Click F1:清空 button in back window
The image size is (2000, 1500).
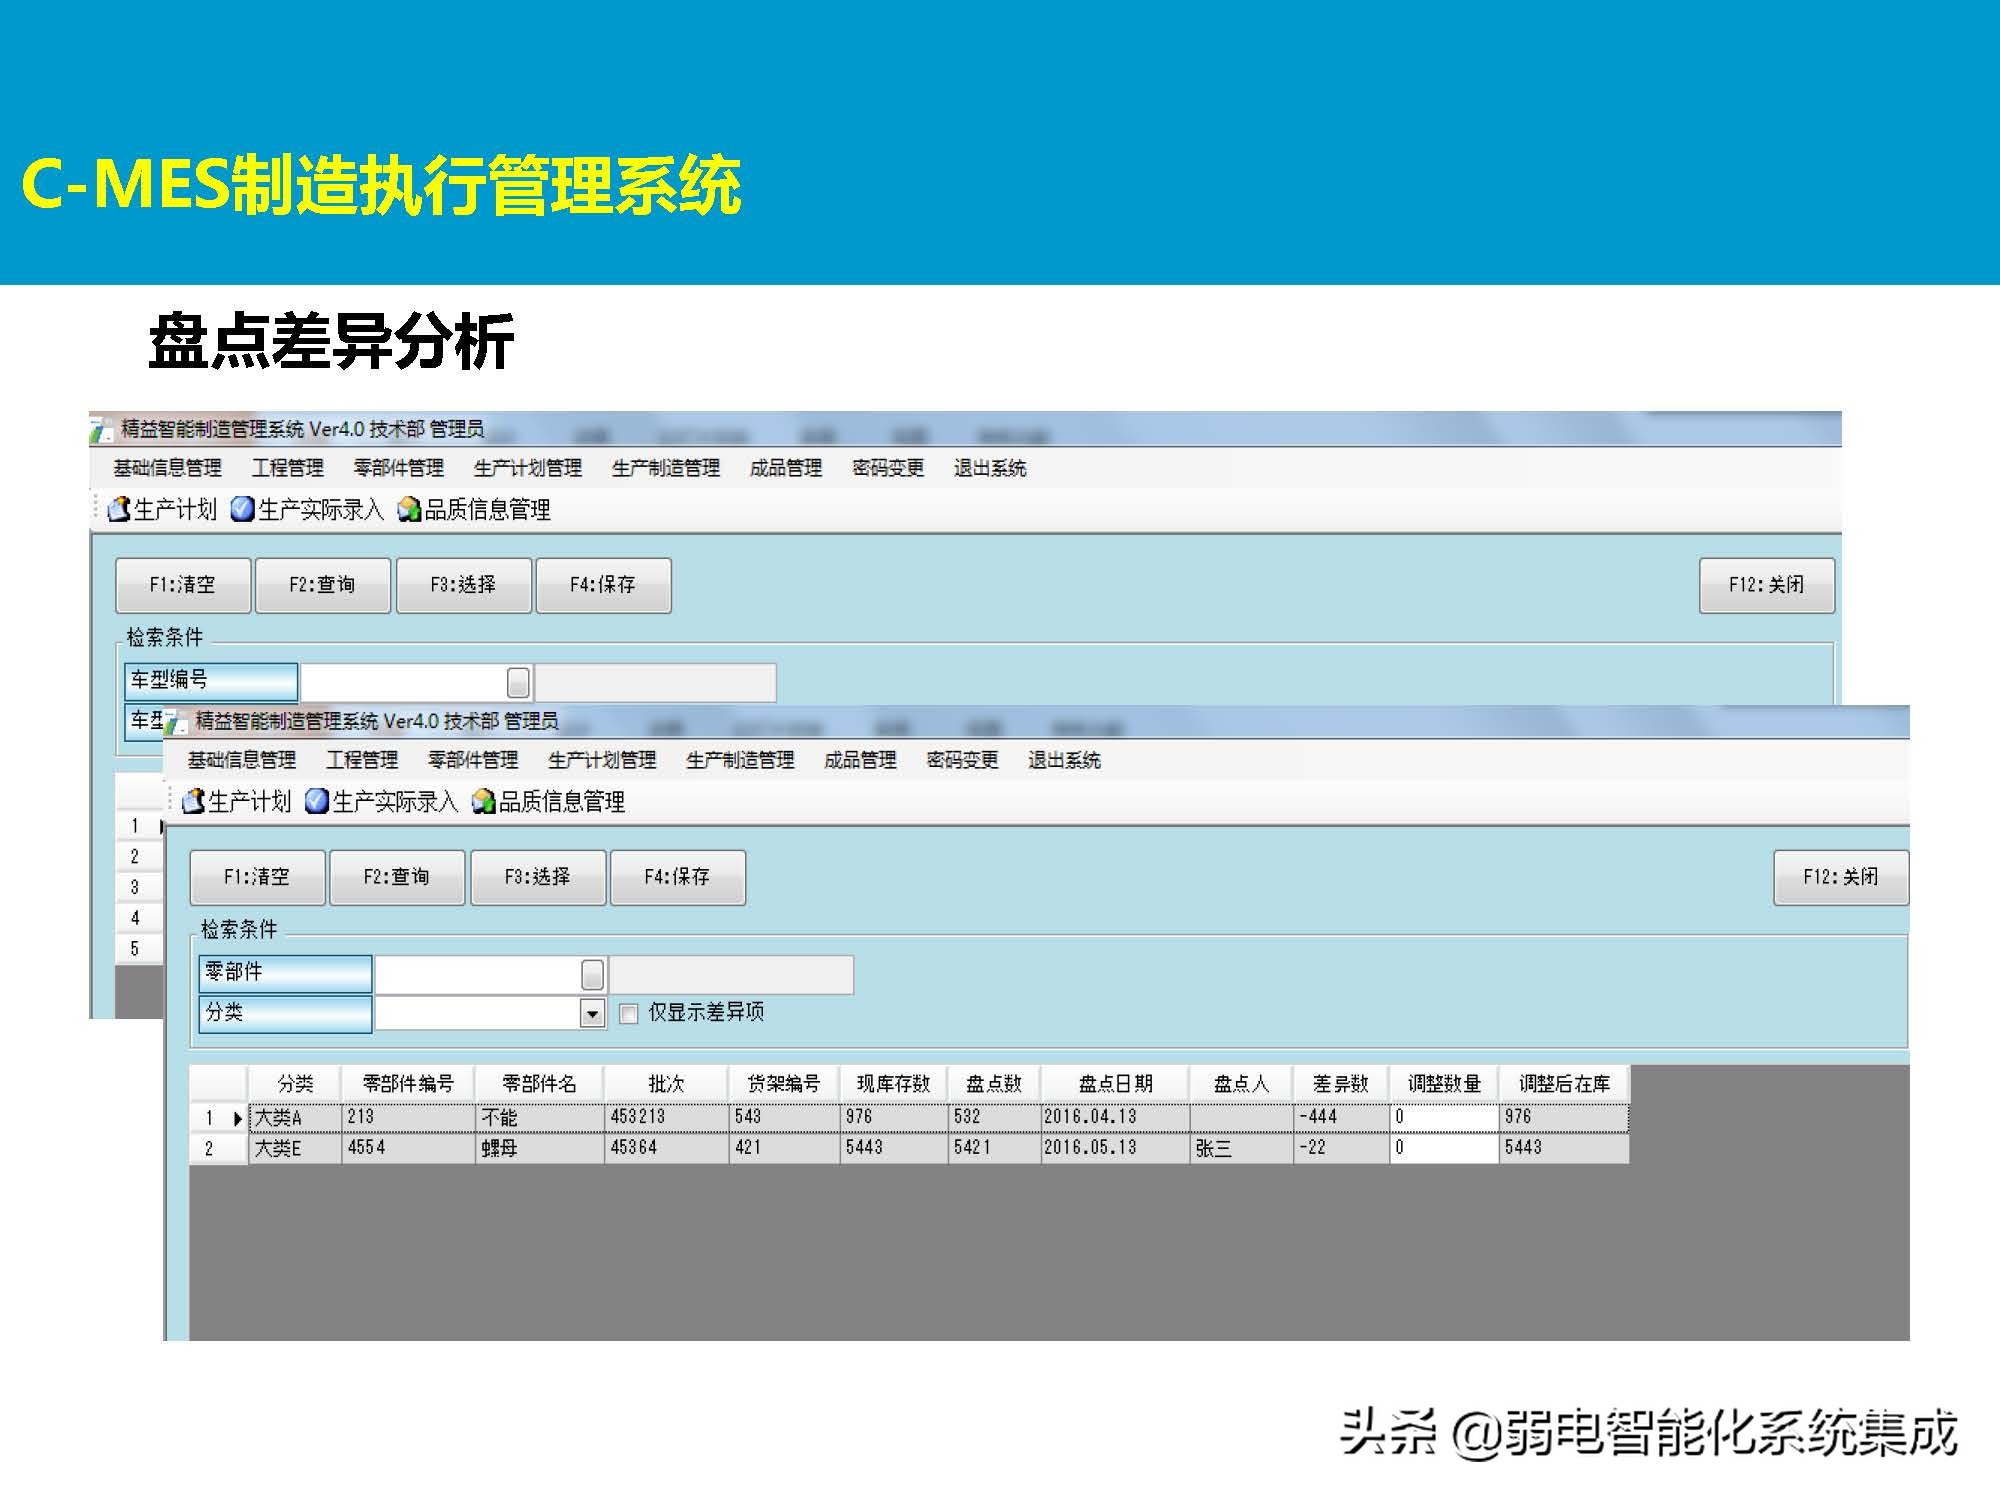pos(183,585)
